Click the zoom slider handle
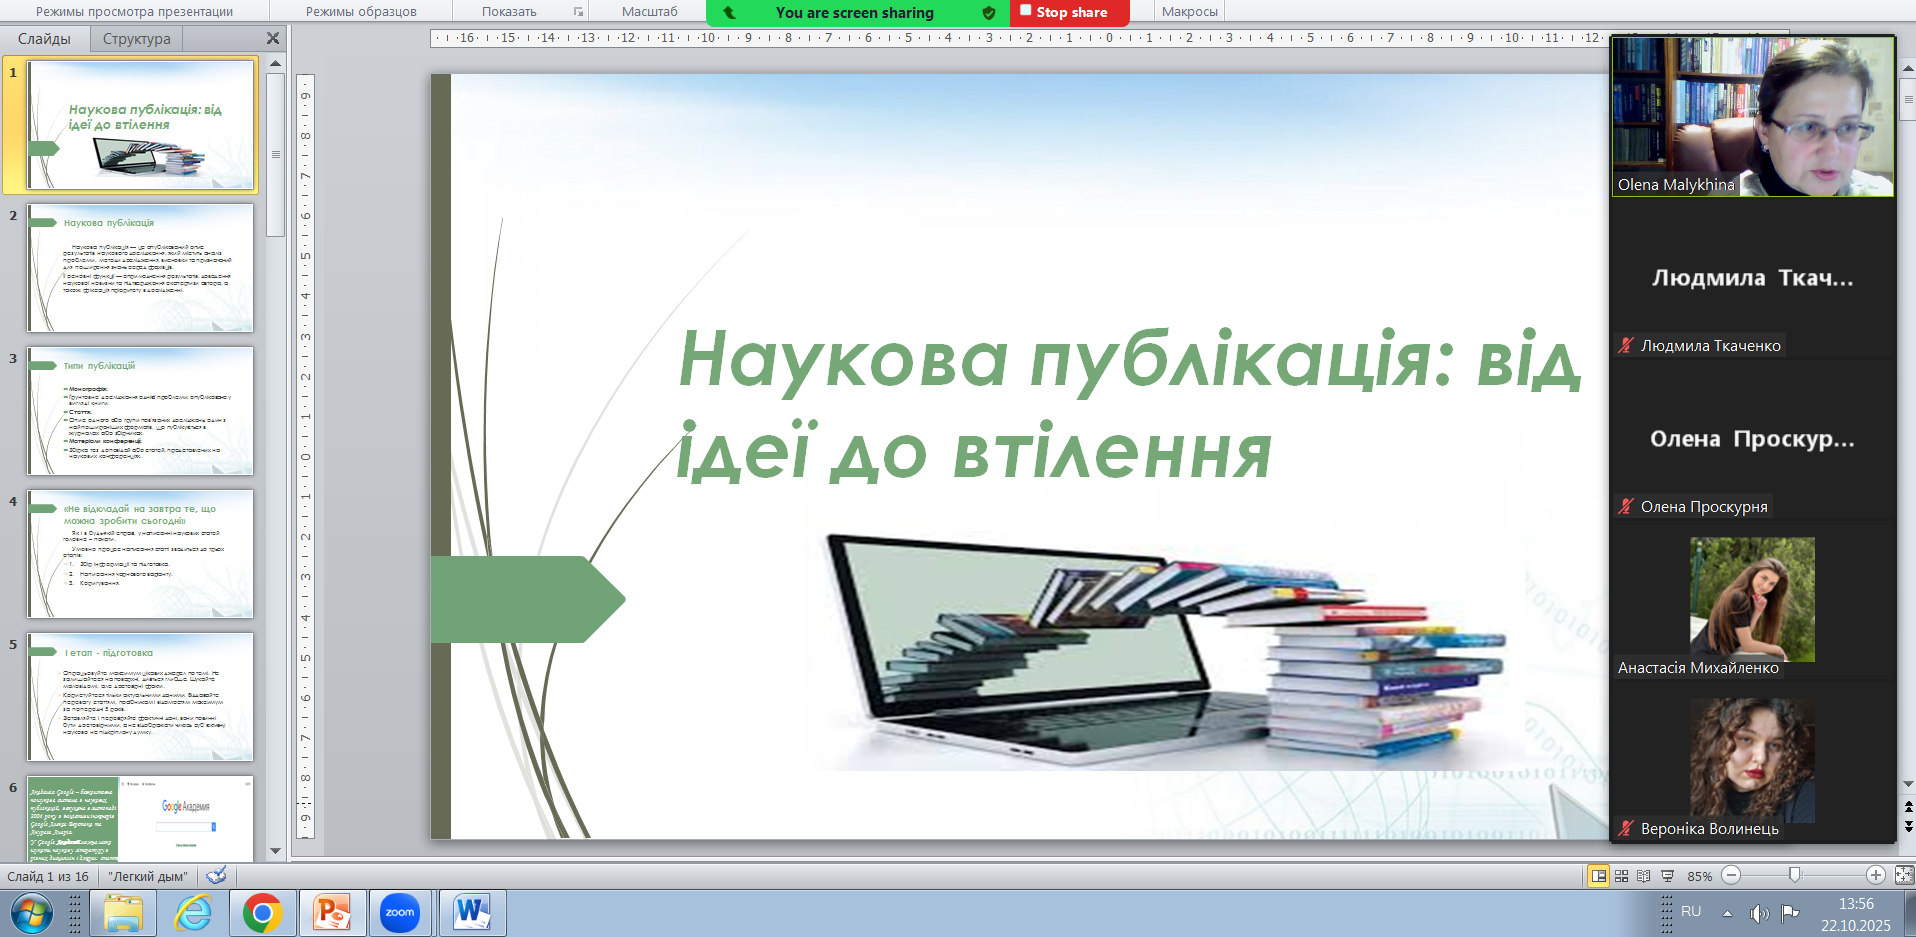Viewport: 1916px width, 937px height. pos(1795,875)
